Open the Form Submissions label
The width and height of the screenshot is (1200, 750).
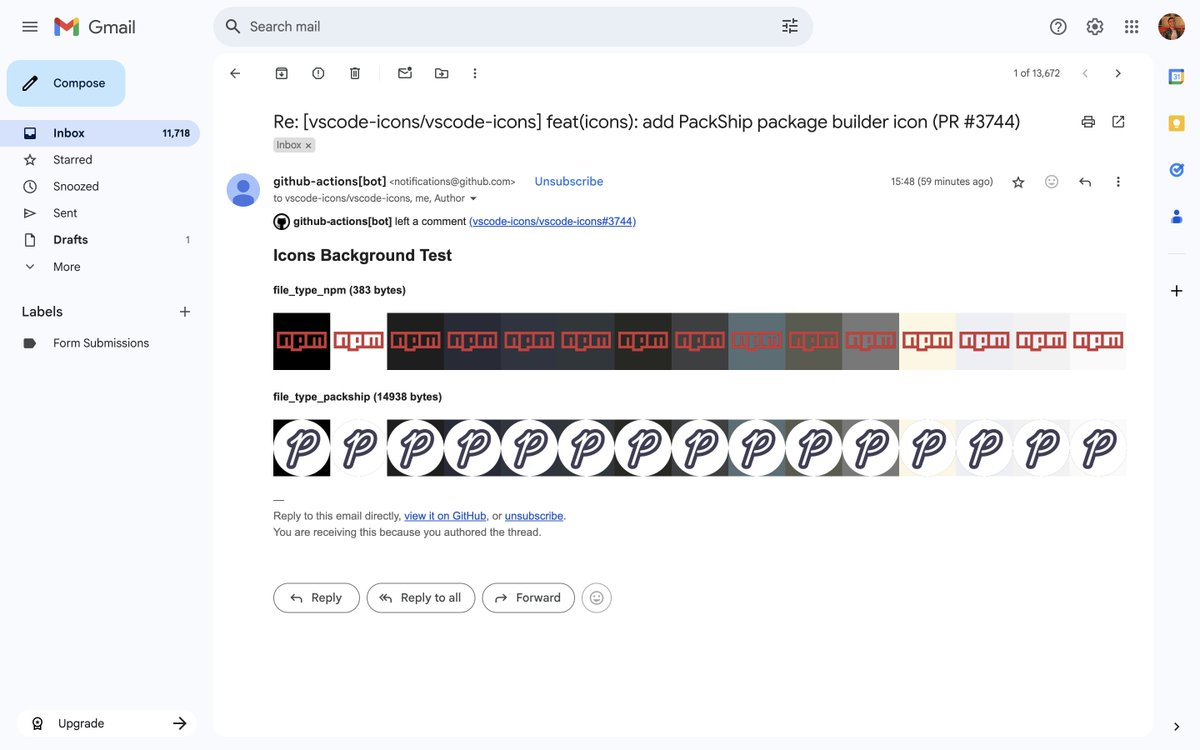pos(100,343)
